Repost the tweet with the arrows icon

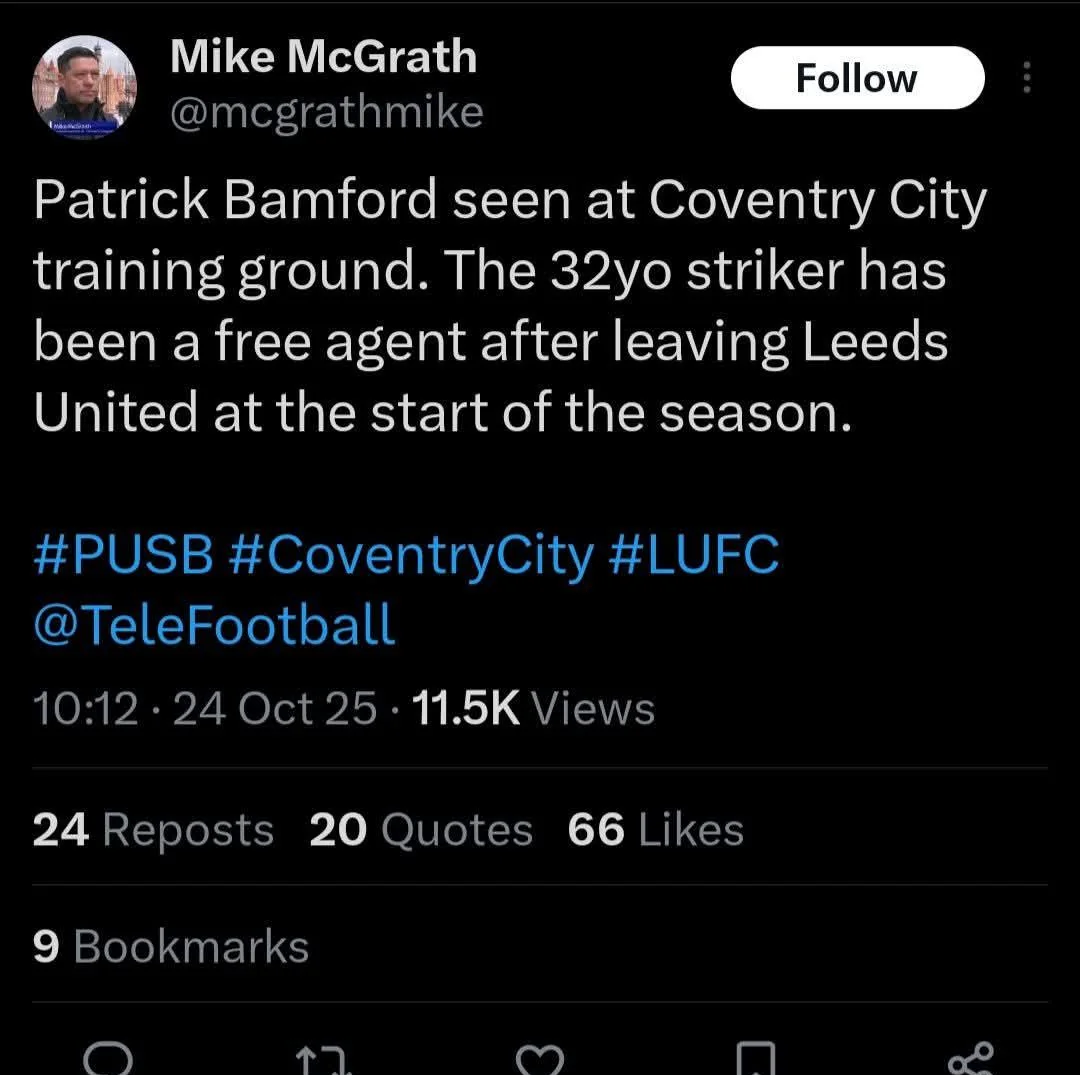[x=322, y=1058]
